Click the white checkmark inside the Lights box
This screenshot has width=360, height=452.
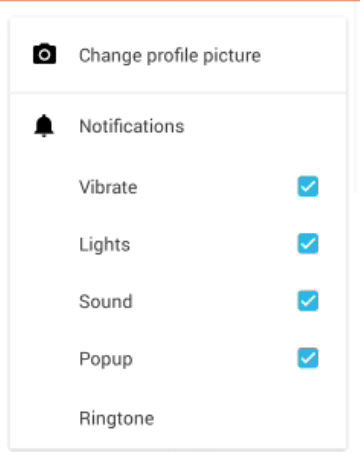coord(308,244)
